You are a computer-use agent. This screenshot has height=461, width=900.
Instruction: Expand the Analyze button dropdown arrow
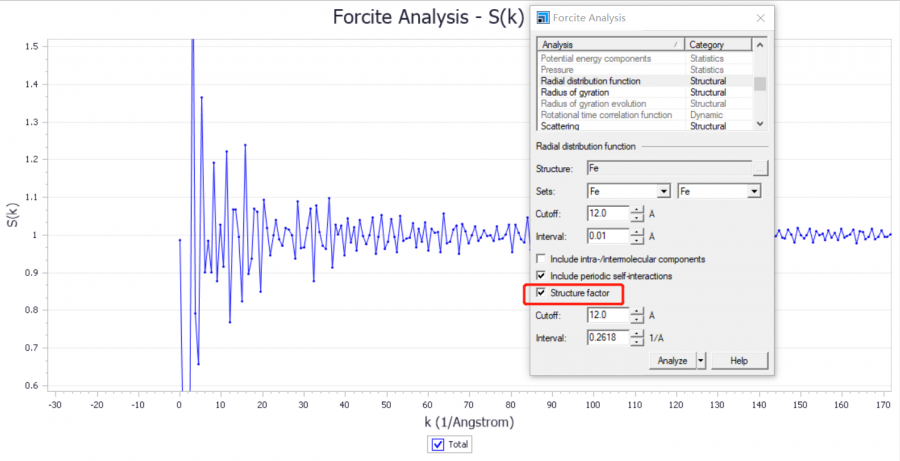coord(702,360)
